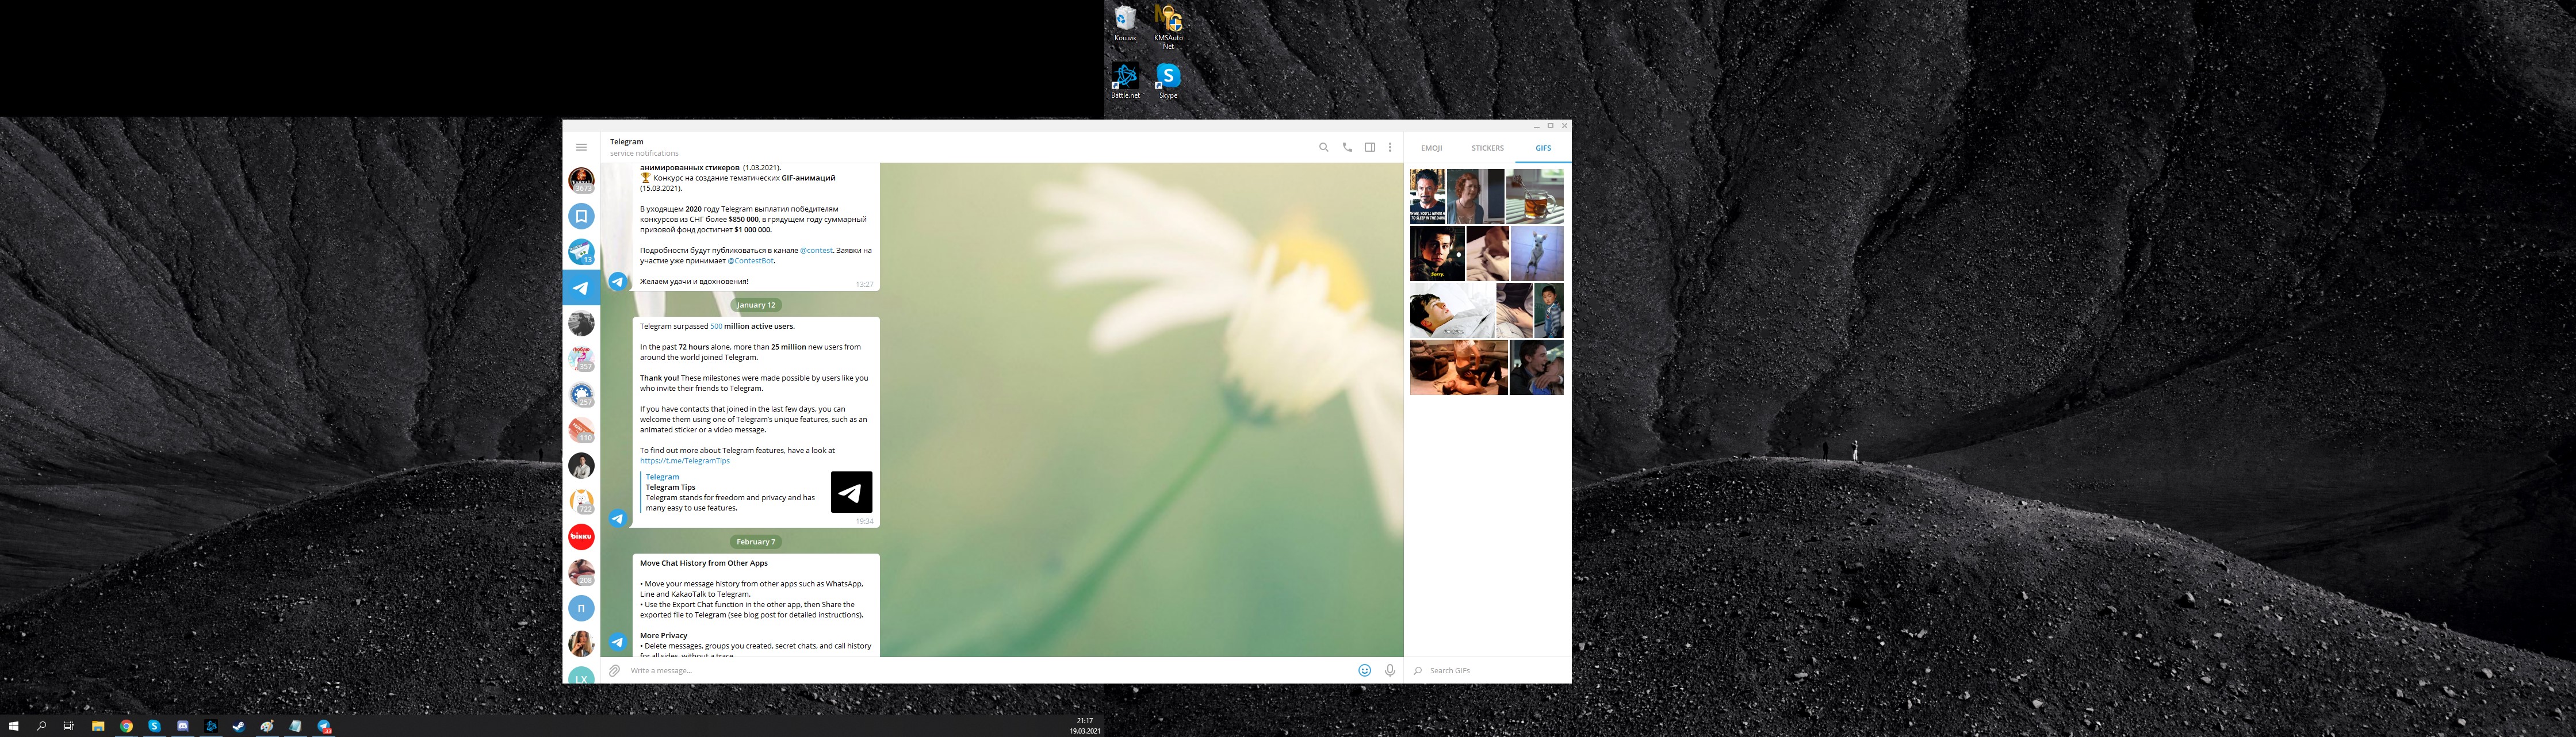Follow the t.me/TelegramTips link
Image resolution: width=2576 pixels, height=737 pixels.
point(685,461)
